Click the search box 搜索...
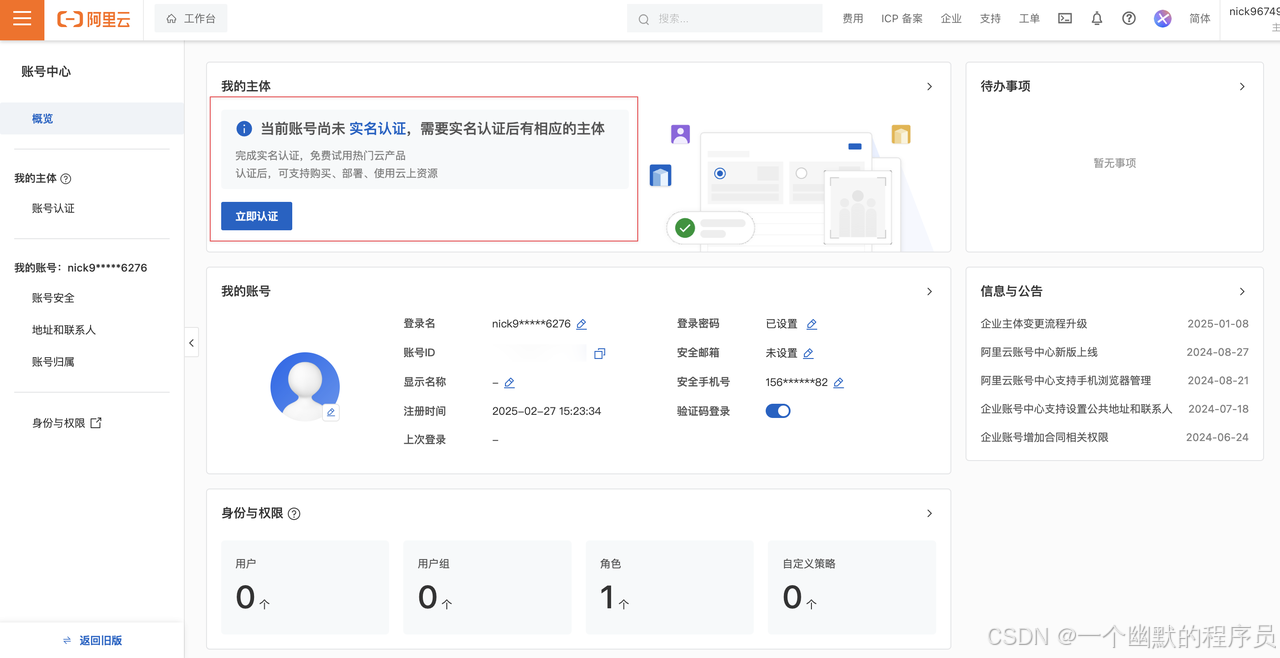Viewport: 1280px width, 658px height. [725, 19]
